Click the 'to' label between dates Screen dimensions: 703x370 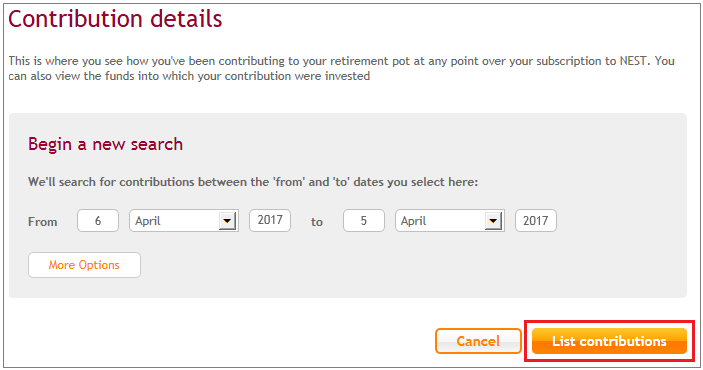pos(317,222)
